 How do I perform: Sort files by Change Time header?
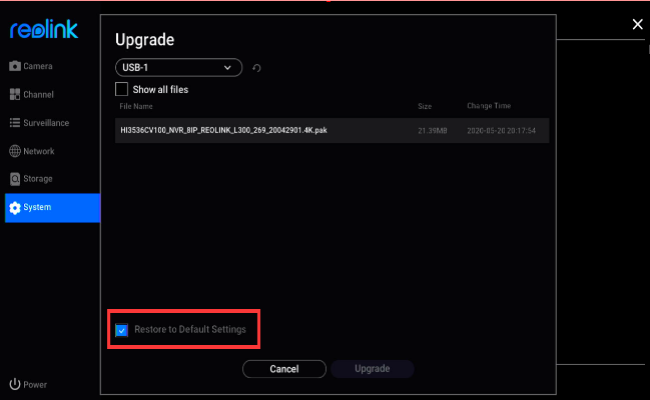coord(489,105)
